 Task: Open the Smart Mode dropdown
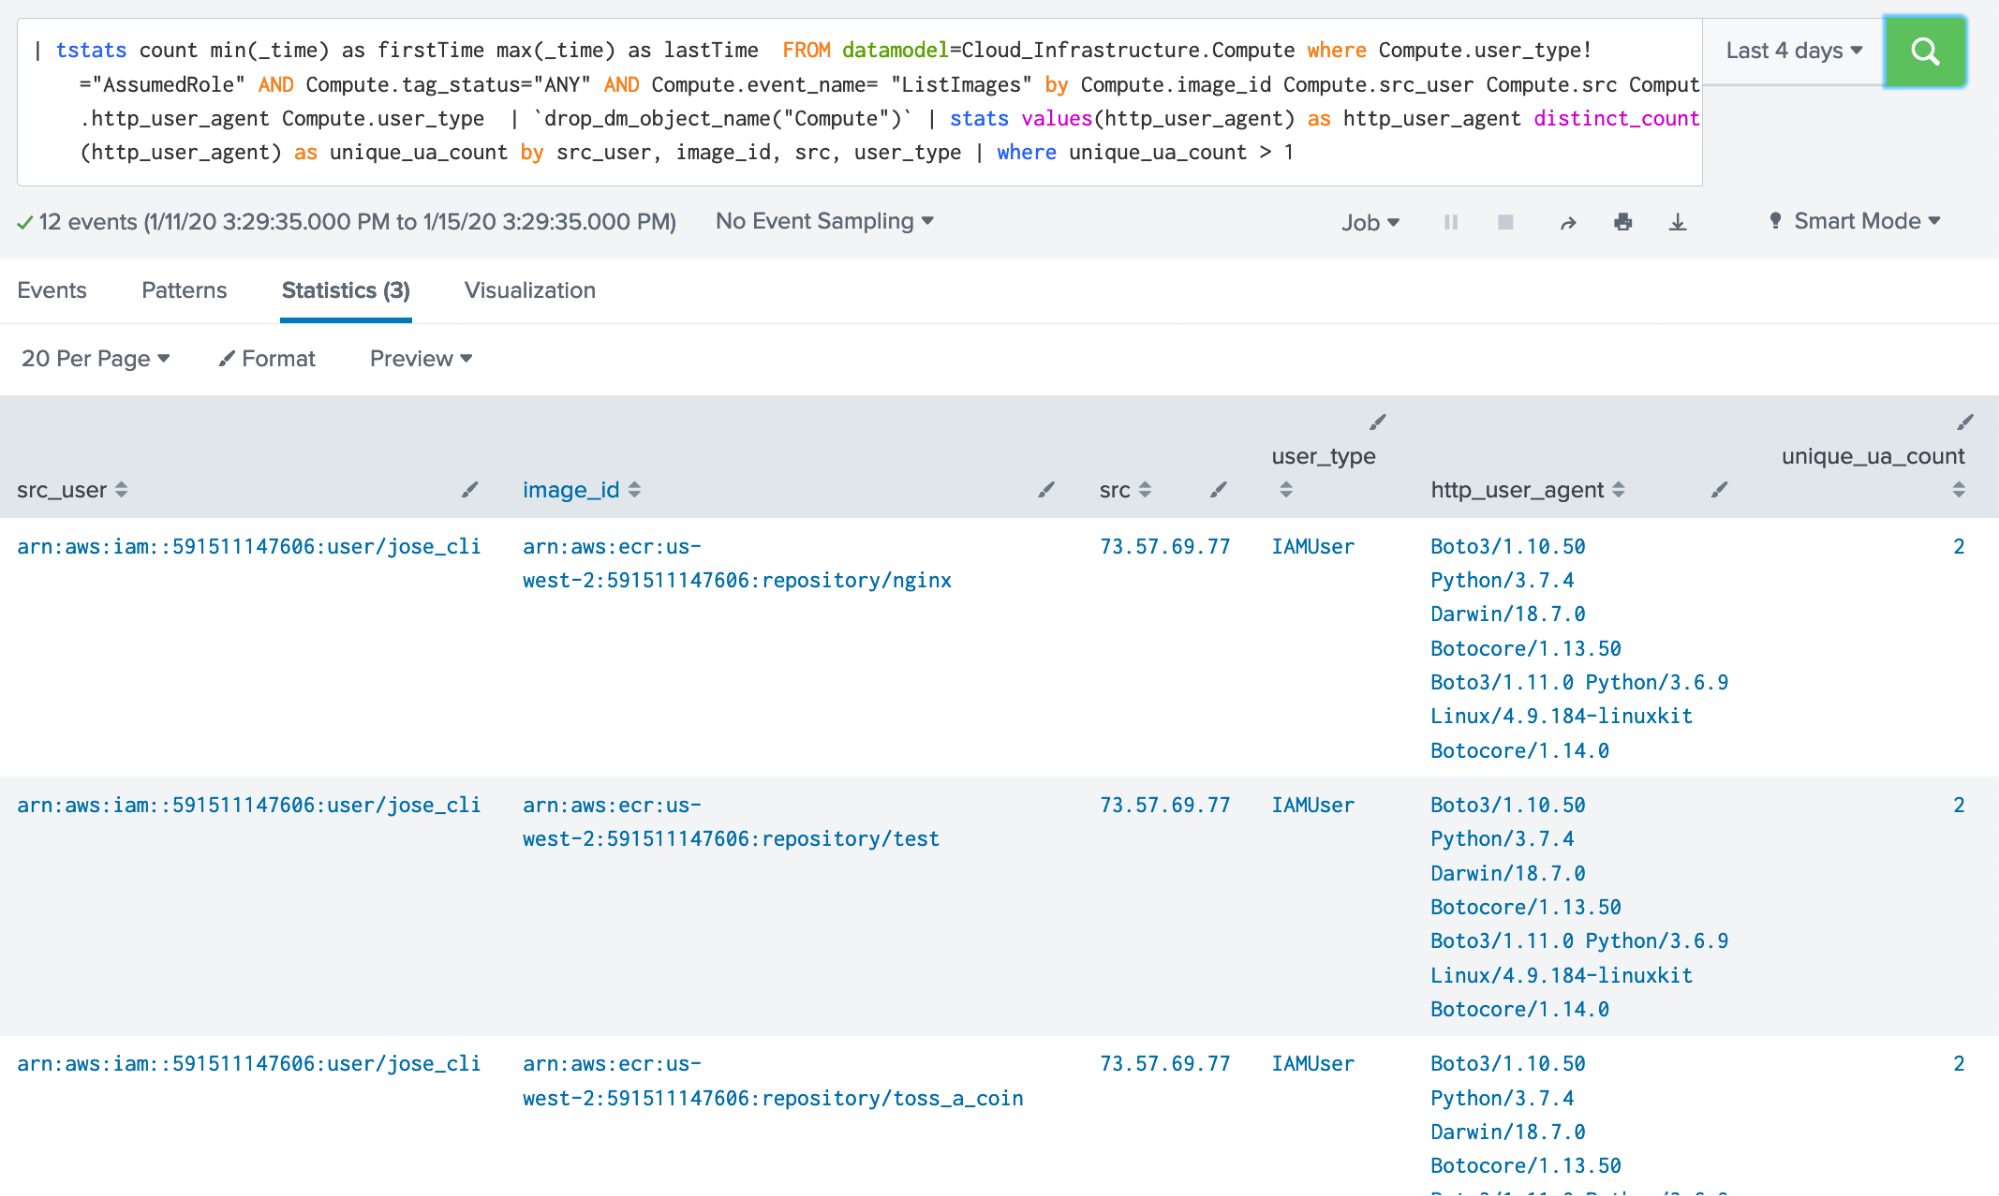(1855, 221)
